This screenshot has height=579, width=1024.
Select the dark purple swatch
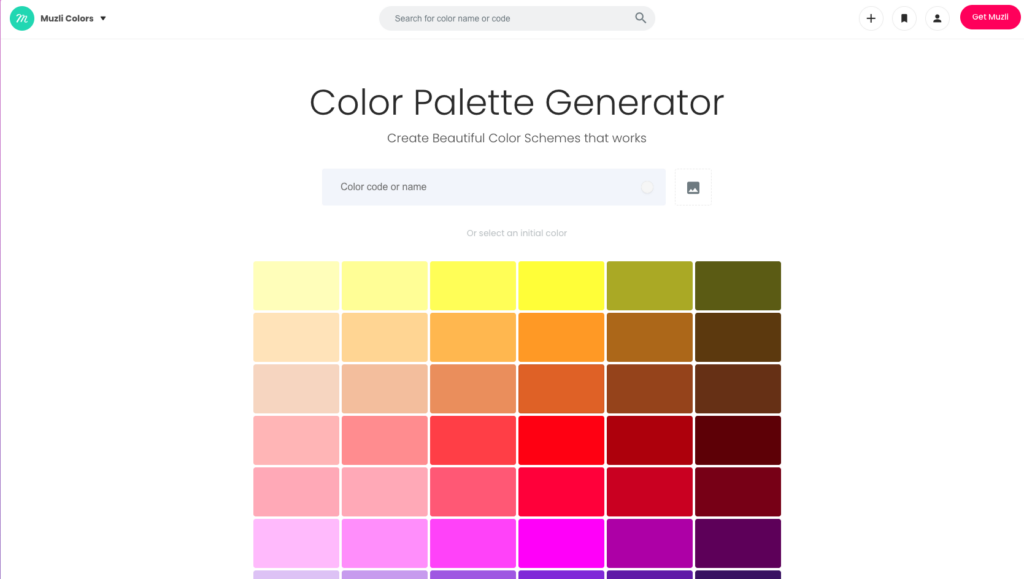(x=738, y=543)
